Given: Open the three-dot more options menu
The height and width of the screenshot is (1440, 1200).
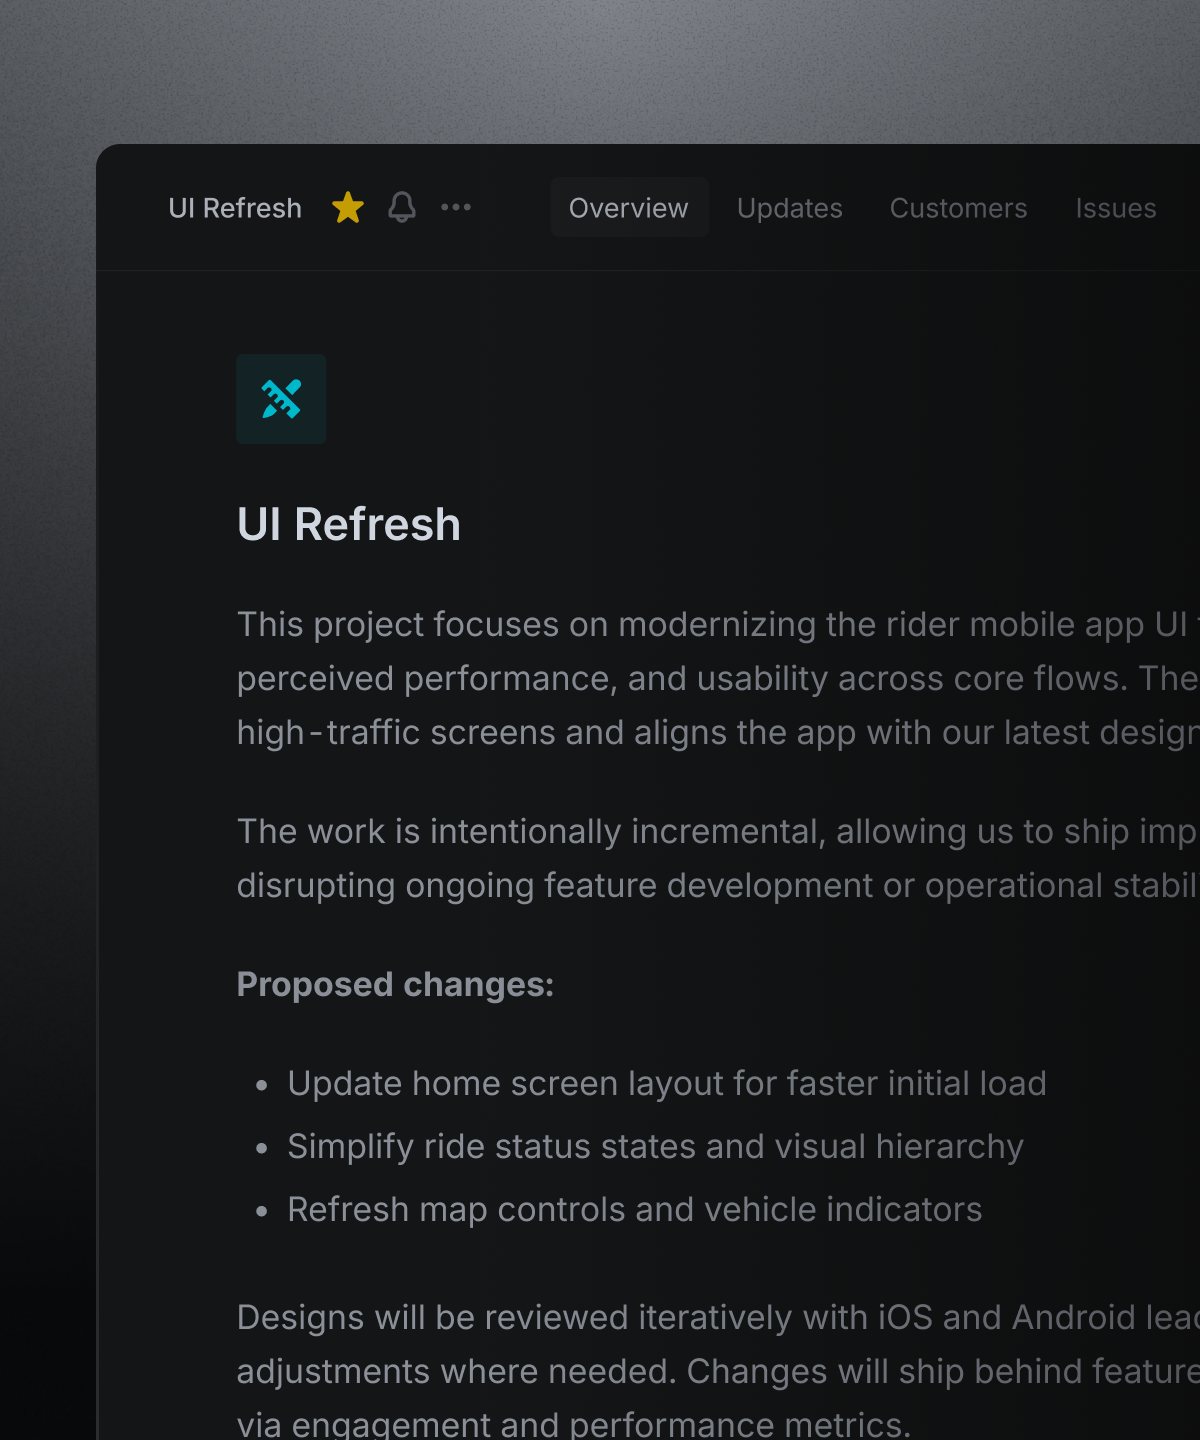Looking at the screenshot, I should 456,208.
